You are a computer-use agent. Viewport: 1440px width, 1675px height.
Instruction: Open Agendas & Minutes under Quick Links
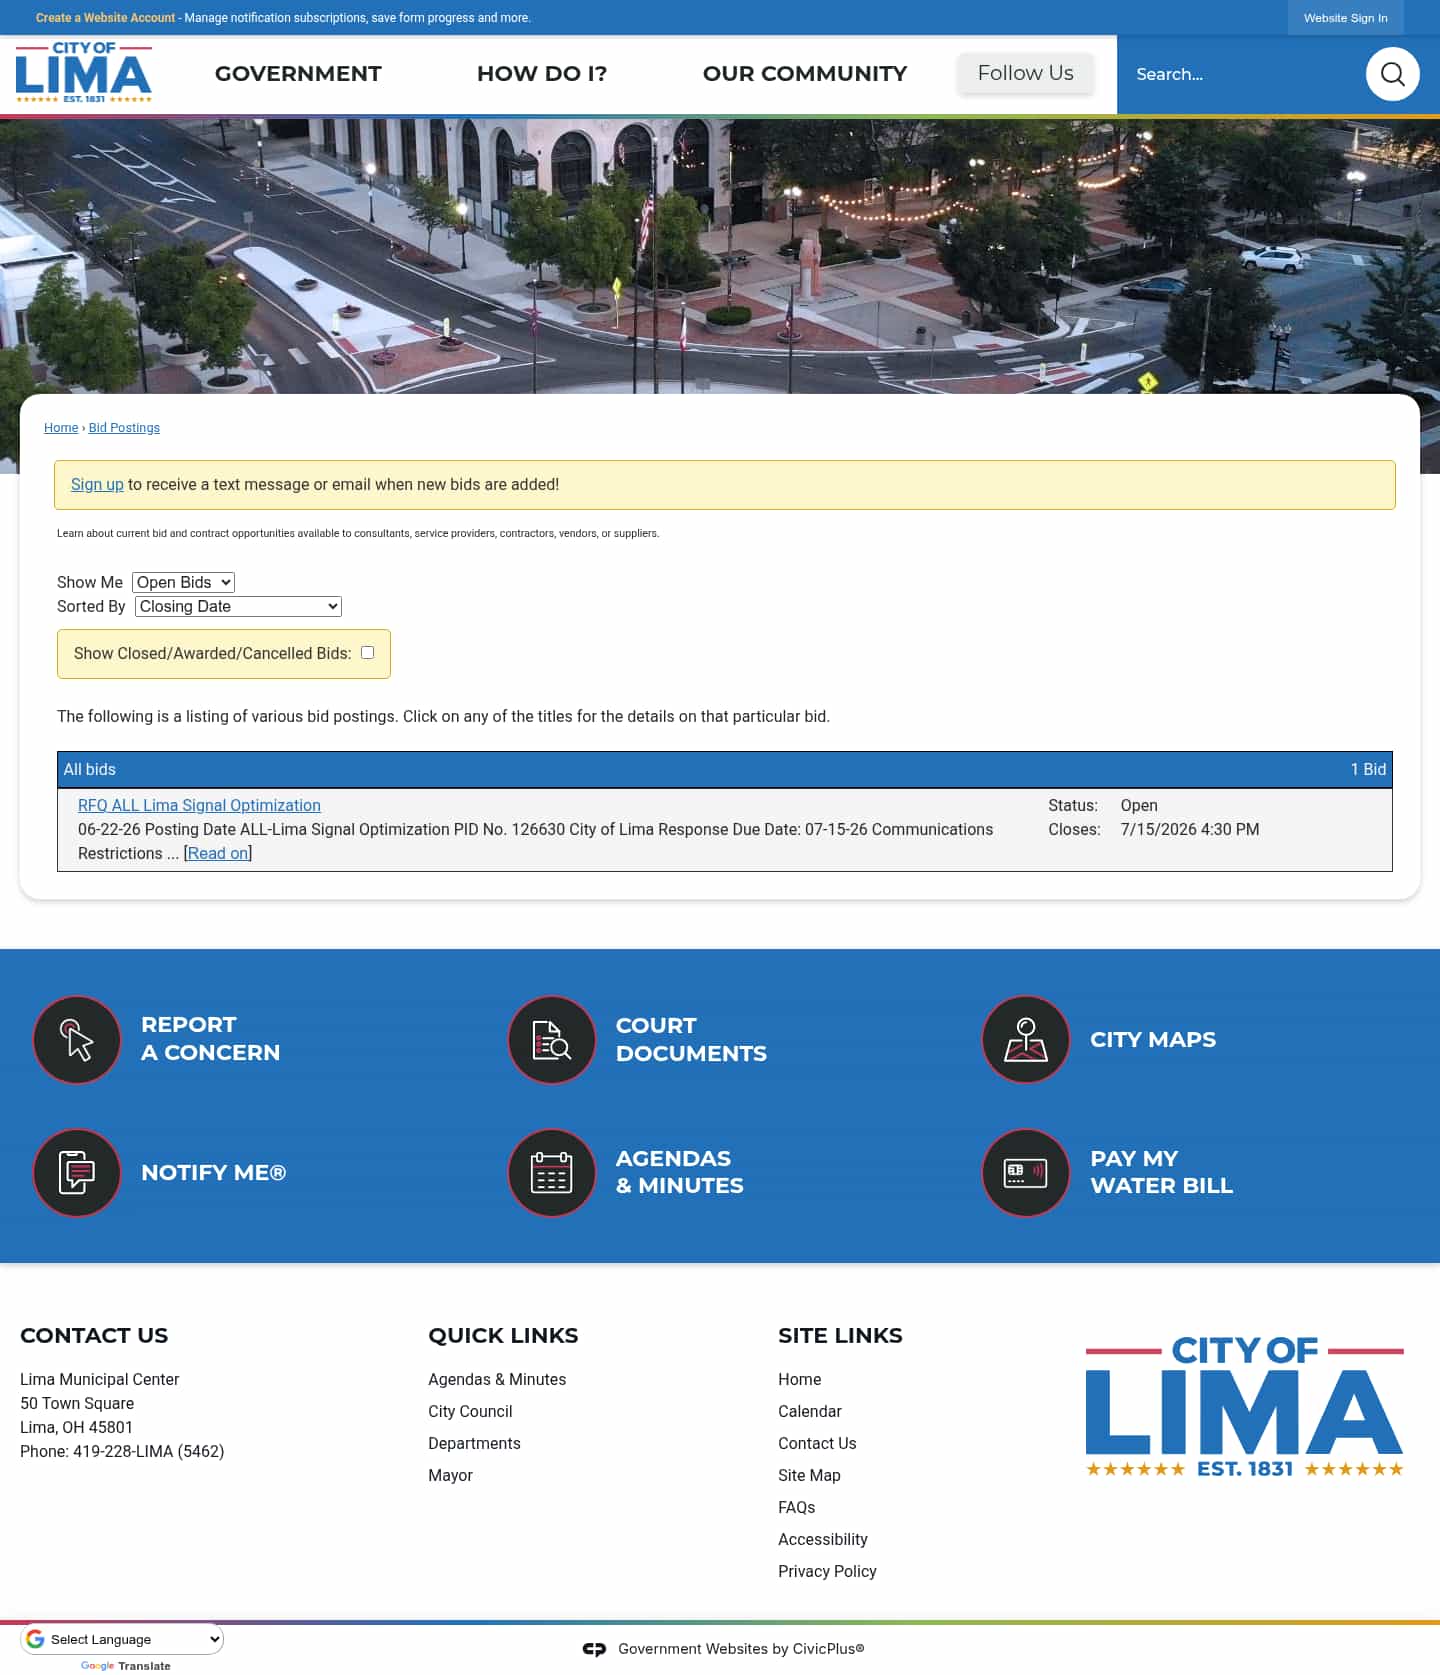pos(497,1379)
